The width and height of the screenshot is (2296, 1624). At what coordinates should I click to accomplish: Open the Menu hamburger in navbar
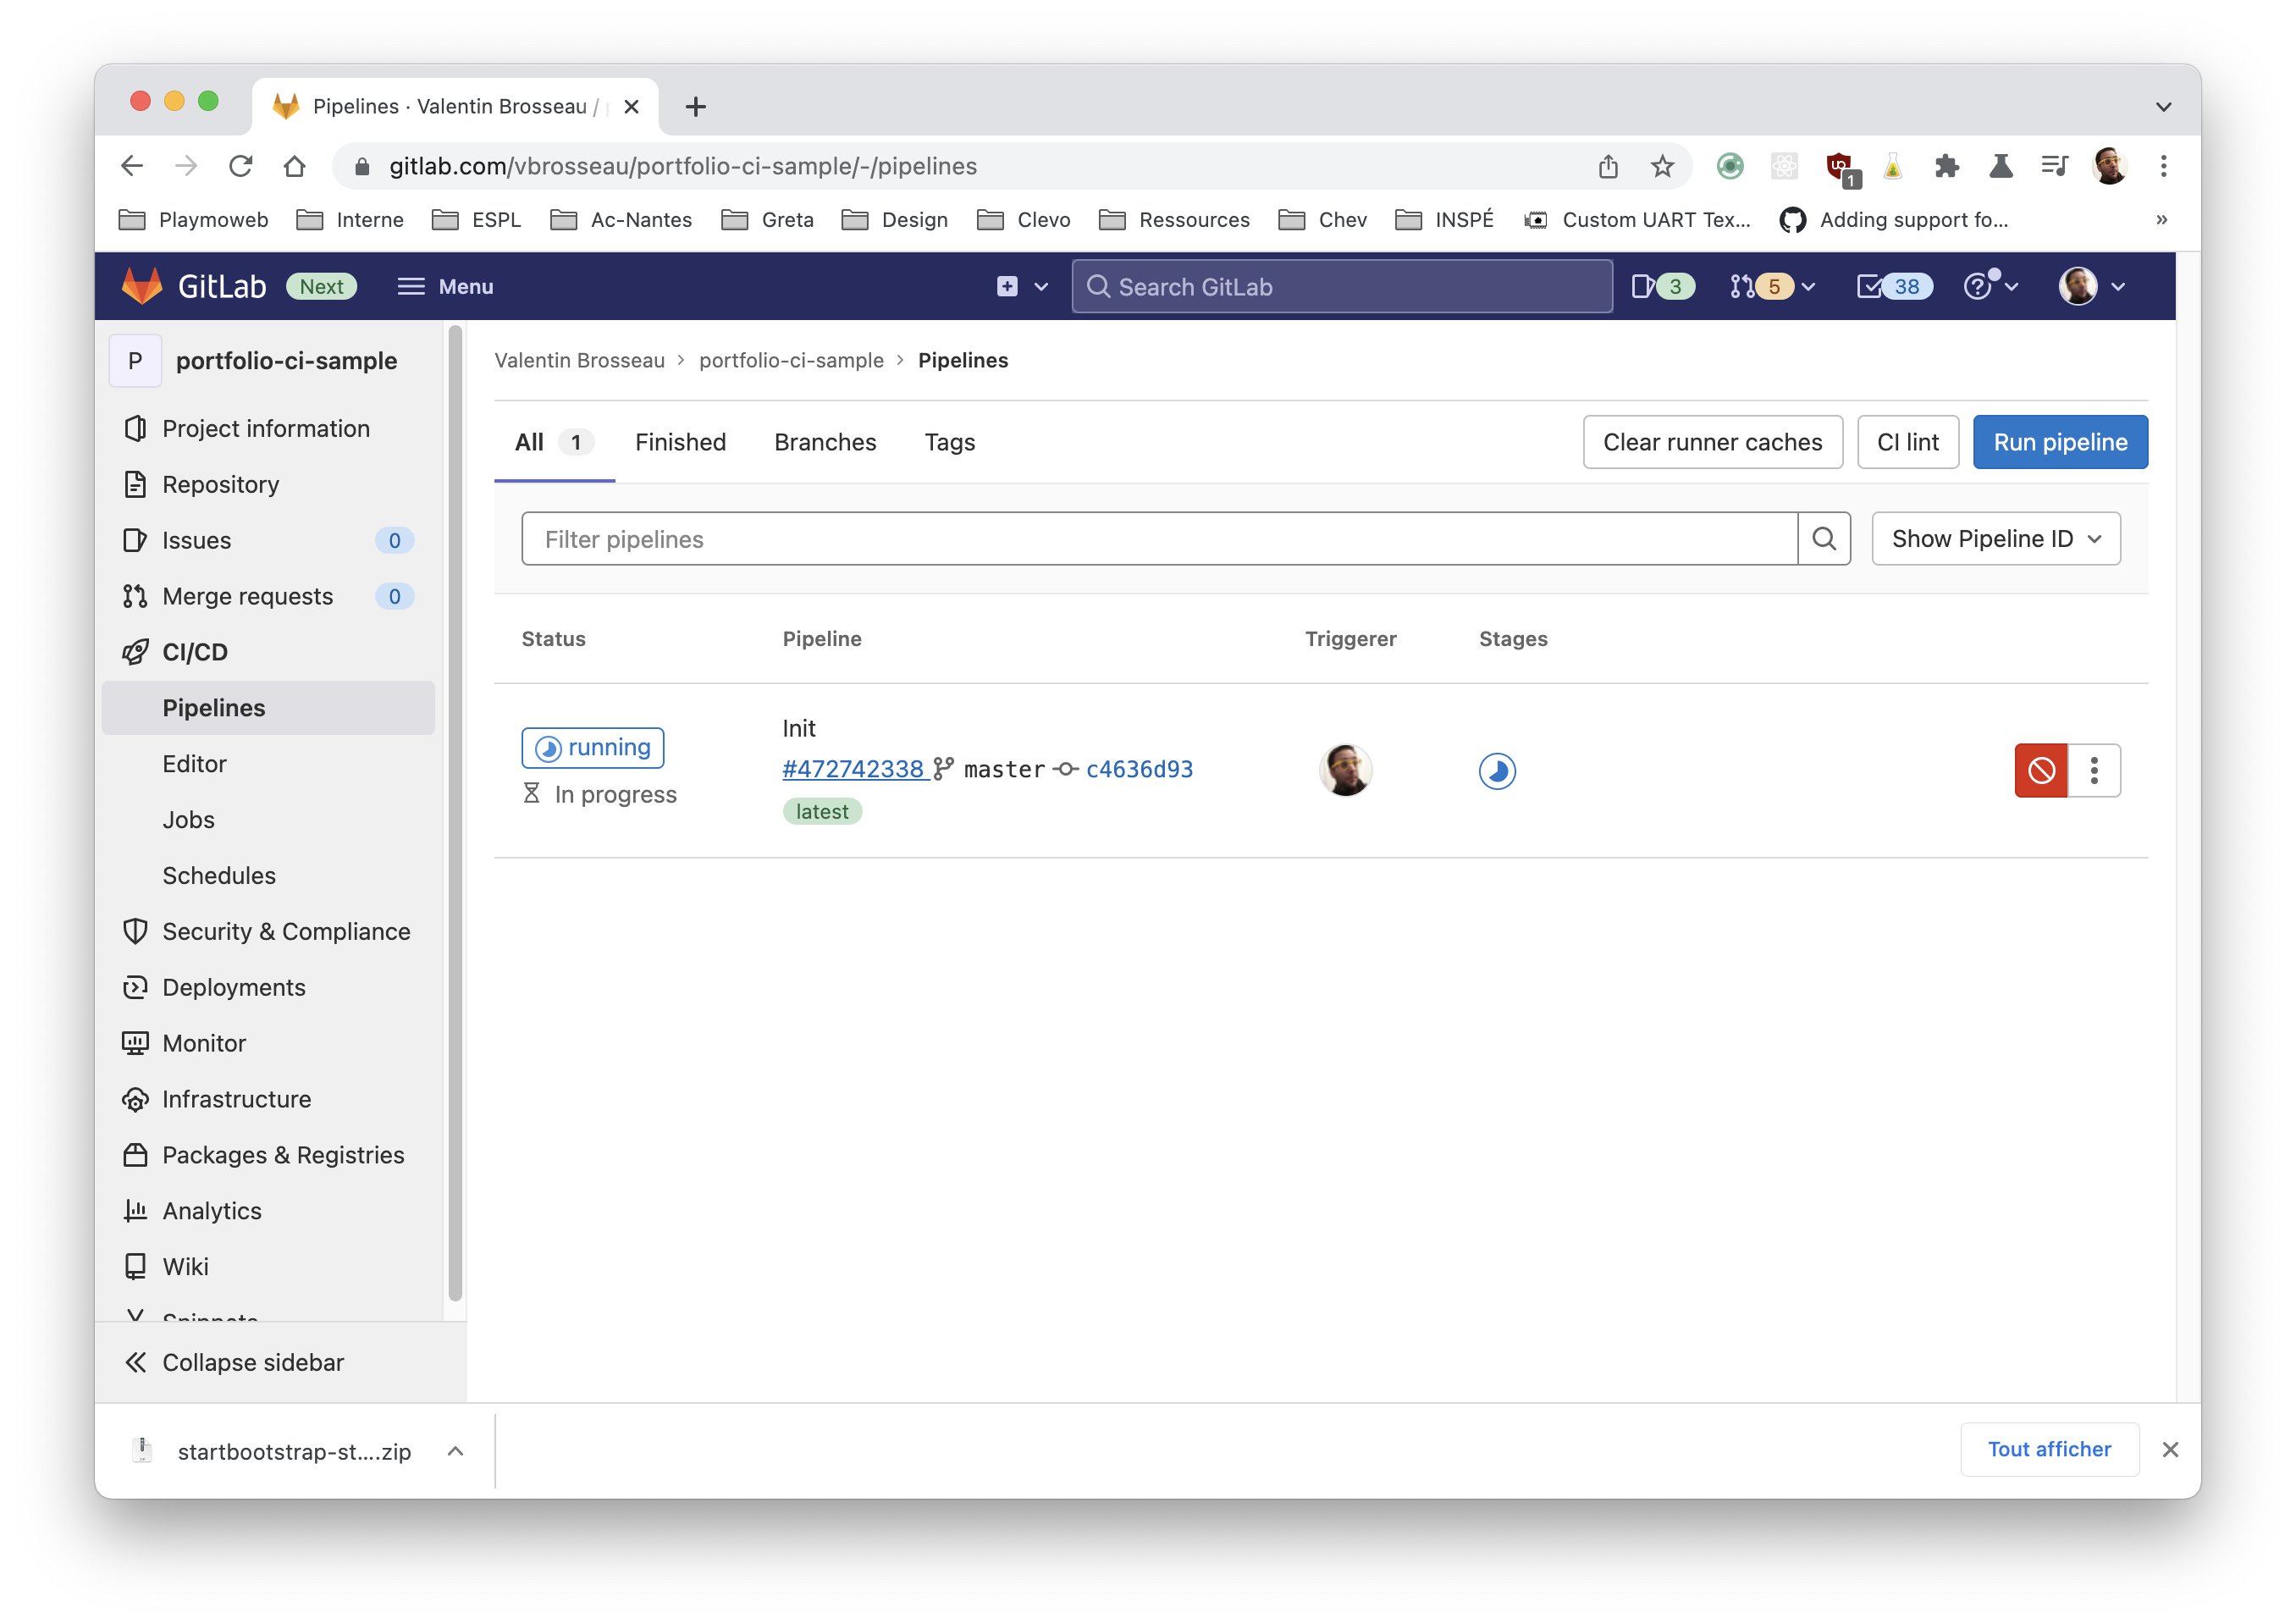[445, 287]
